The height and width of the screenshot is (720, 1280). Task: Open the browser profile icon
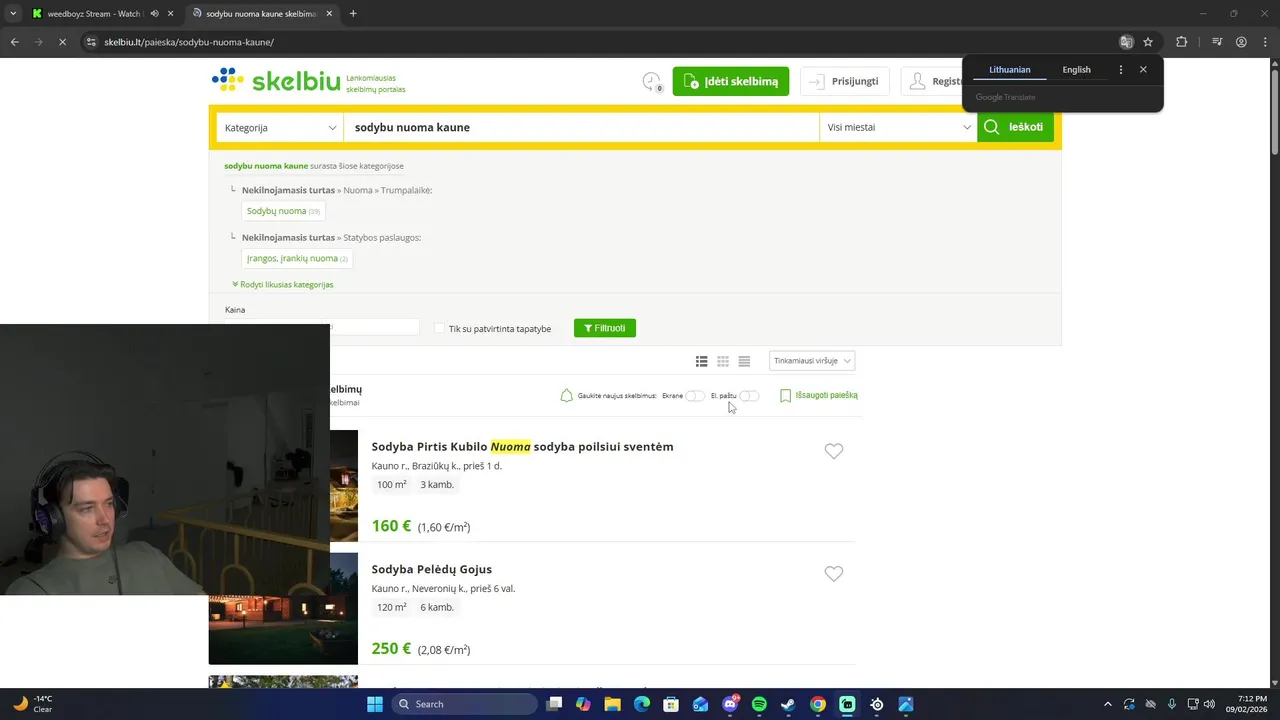[x=1241, y=42]
